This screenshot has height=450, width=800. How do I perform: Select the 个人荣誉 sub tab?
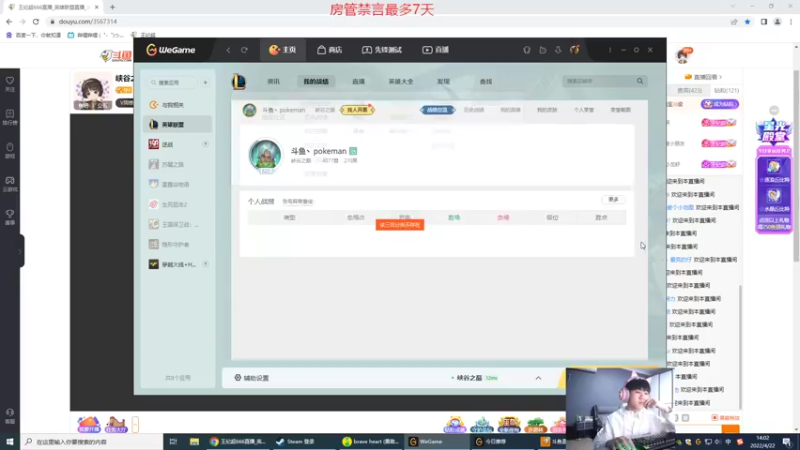[x=584, y=110]
